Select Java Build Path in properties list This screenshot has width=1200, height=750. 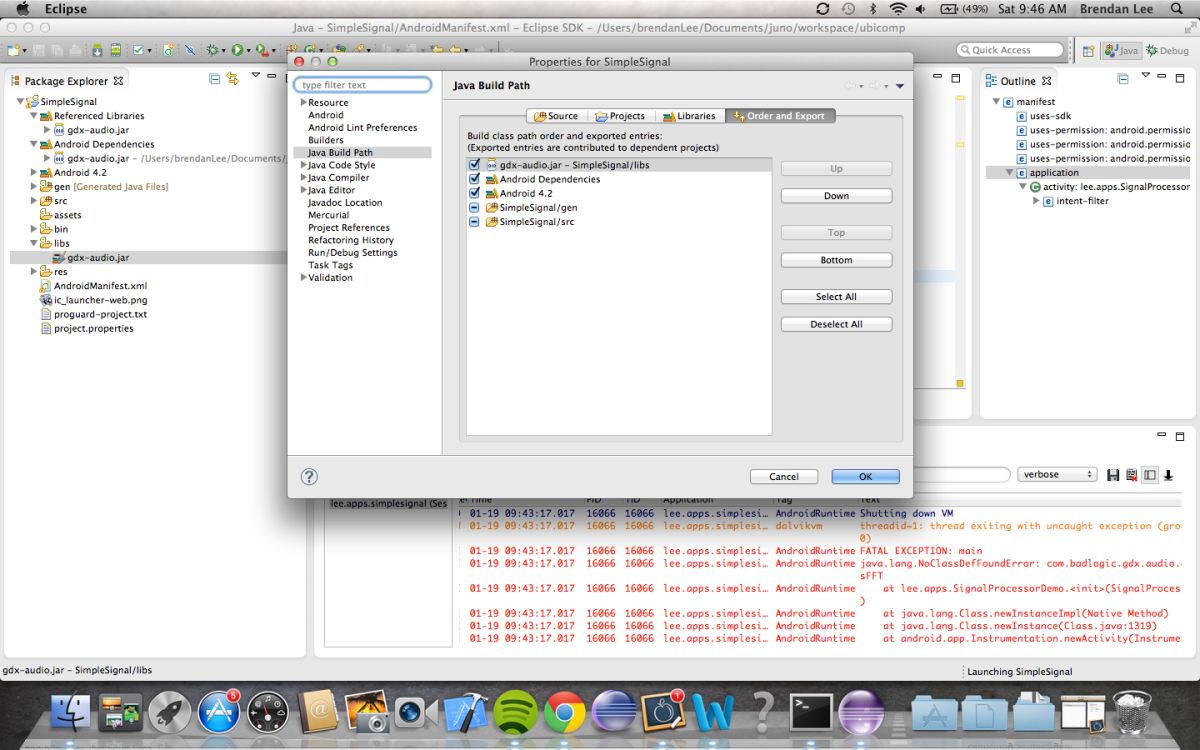340,152
